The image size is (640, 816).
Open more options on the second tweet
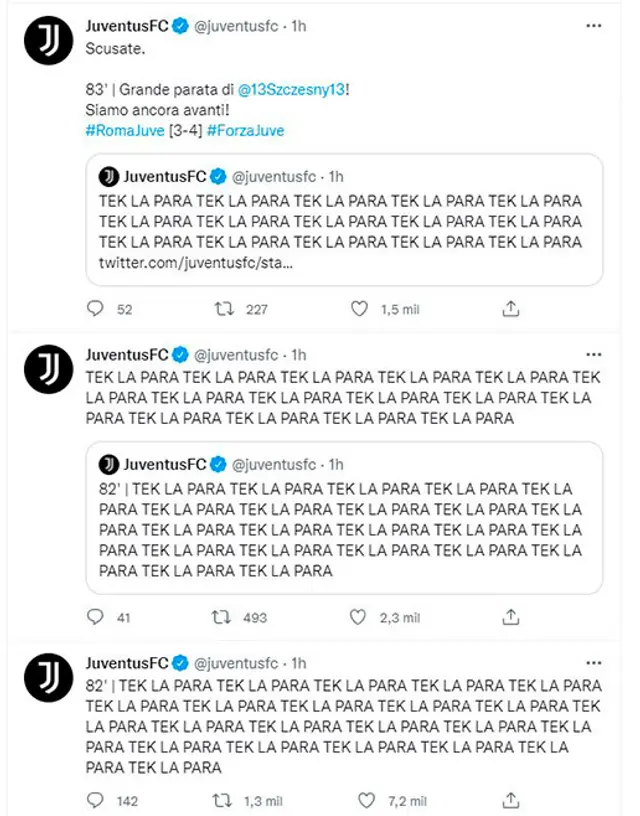pos(594,354)
